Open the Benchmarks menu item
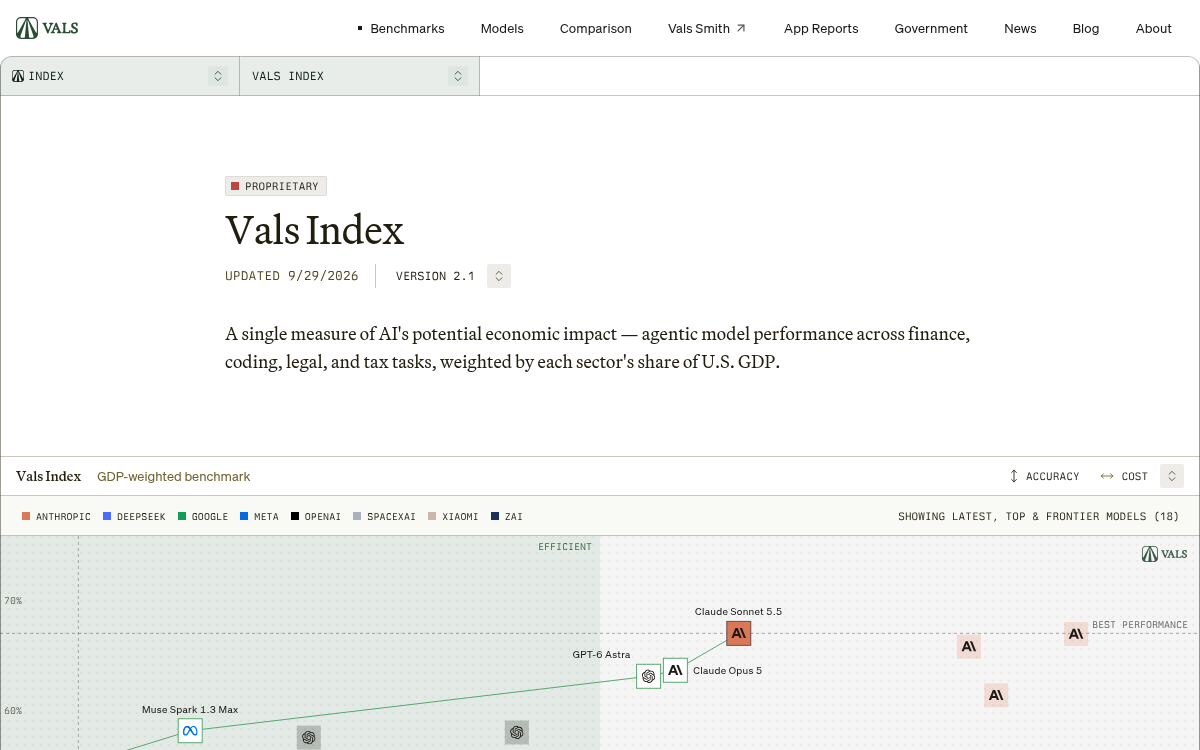This screenshot has height=750, width=1200. click(x=401, y=28)
